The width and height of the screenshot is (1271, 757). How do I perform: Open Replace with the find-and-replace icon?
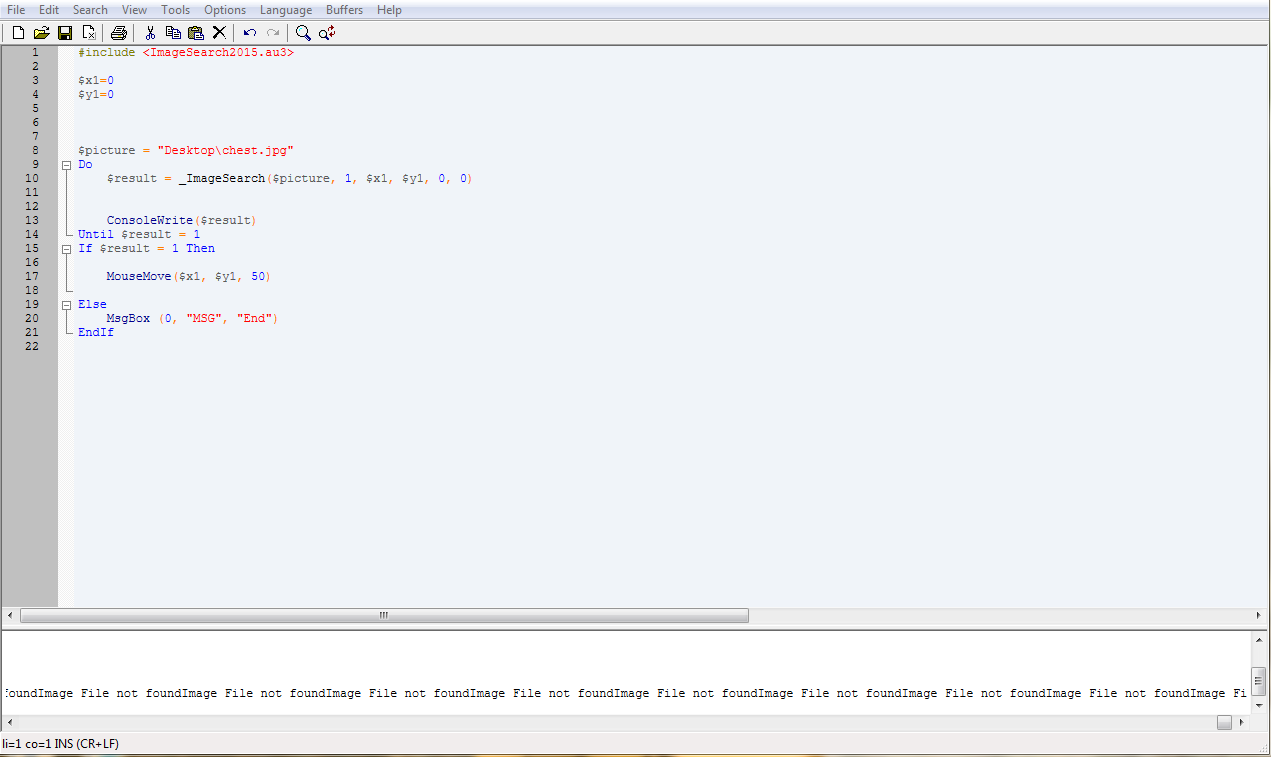pos(327,33)
